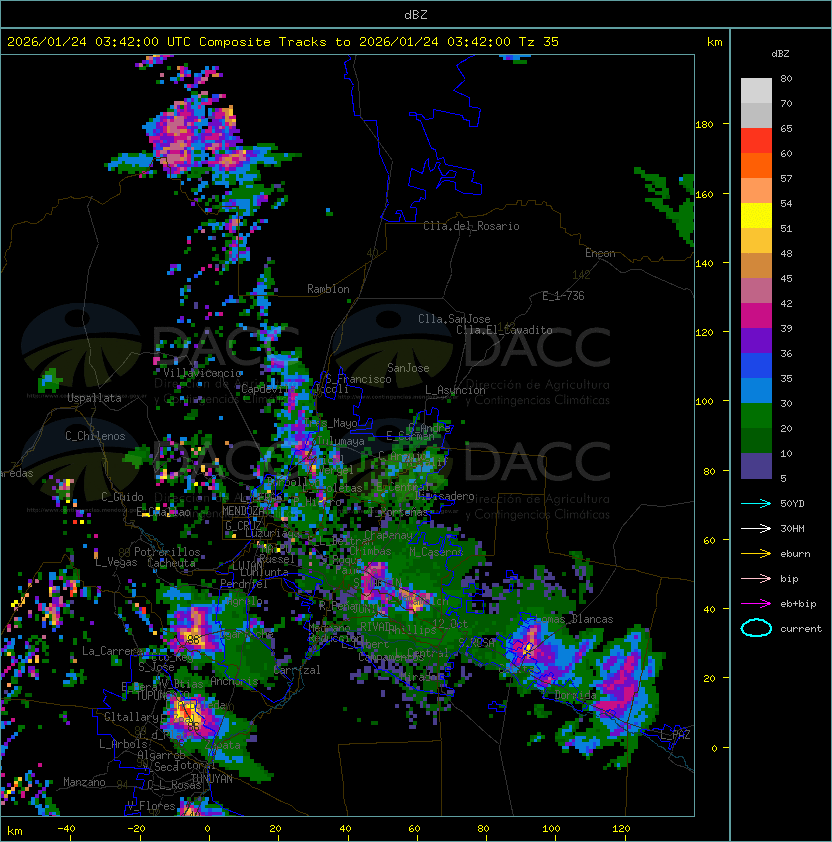832x842 pixels.
Task: Click the white 30HM arrow legend icon
Action: [756, 528]
